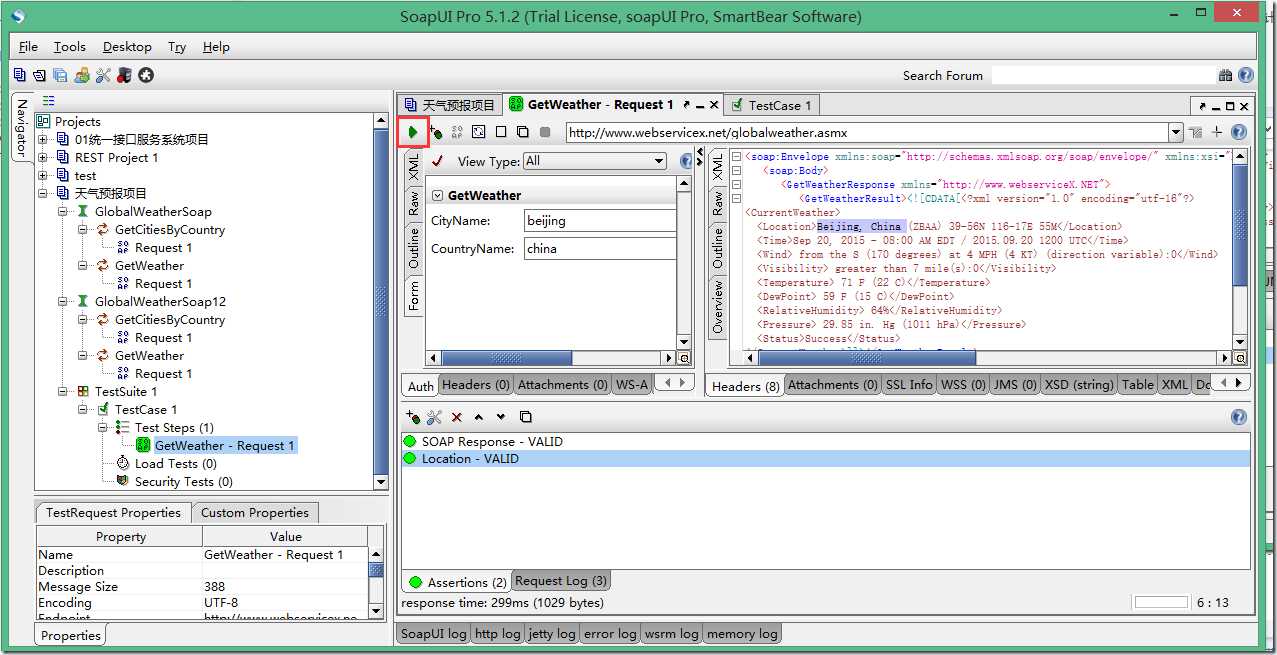Open preferences with the wrench icon in main toolbar
Viewport: 1277px width, 655px height.
(103, 75)
